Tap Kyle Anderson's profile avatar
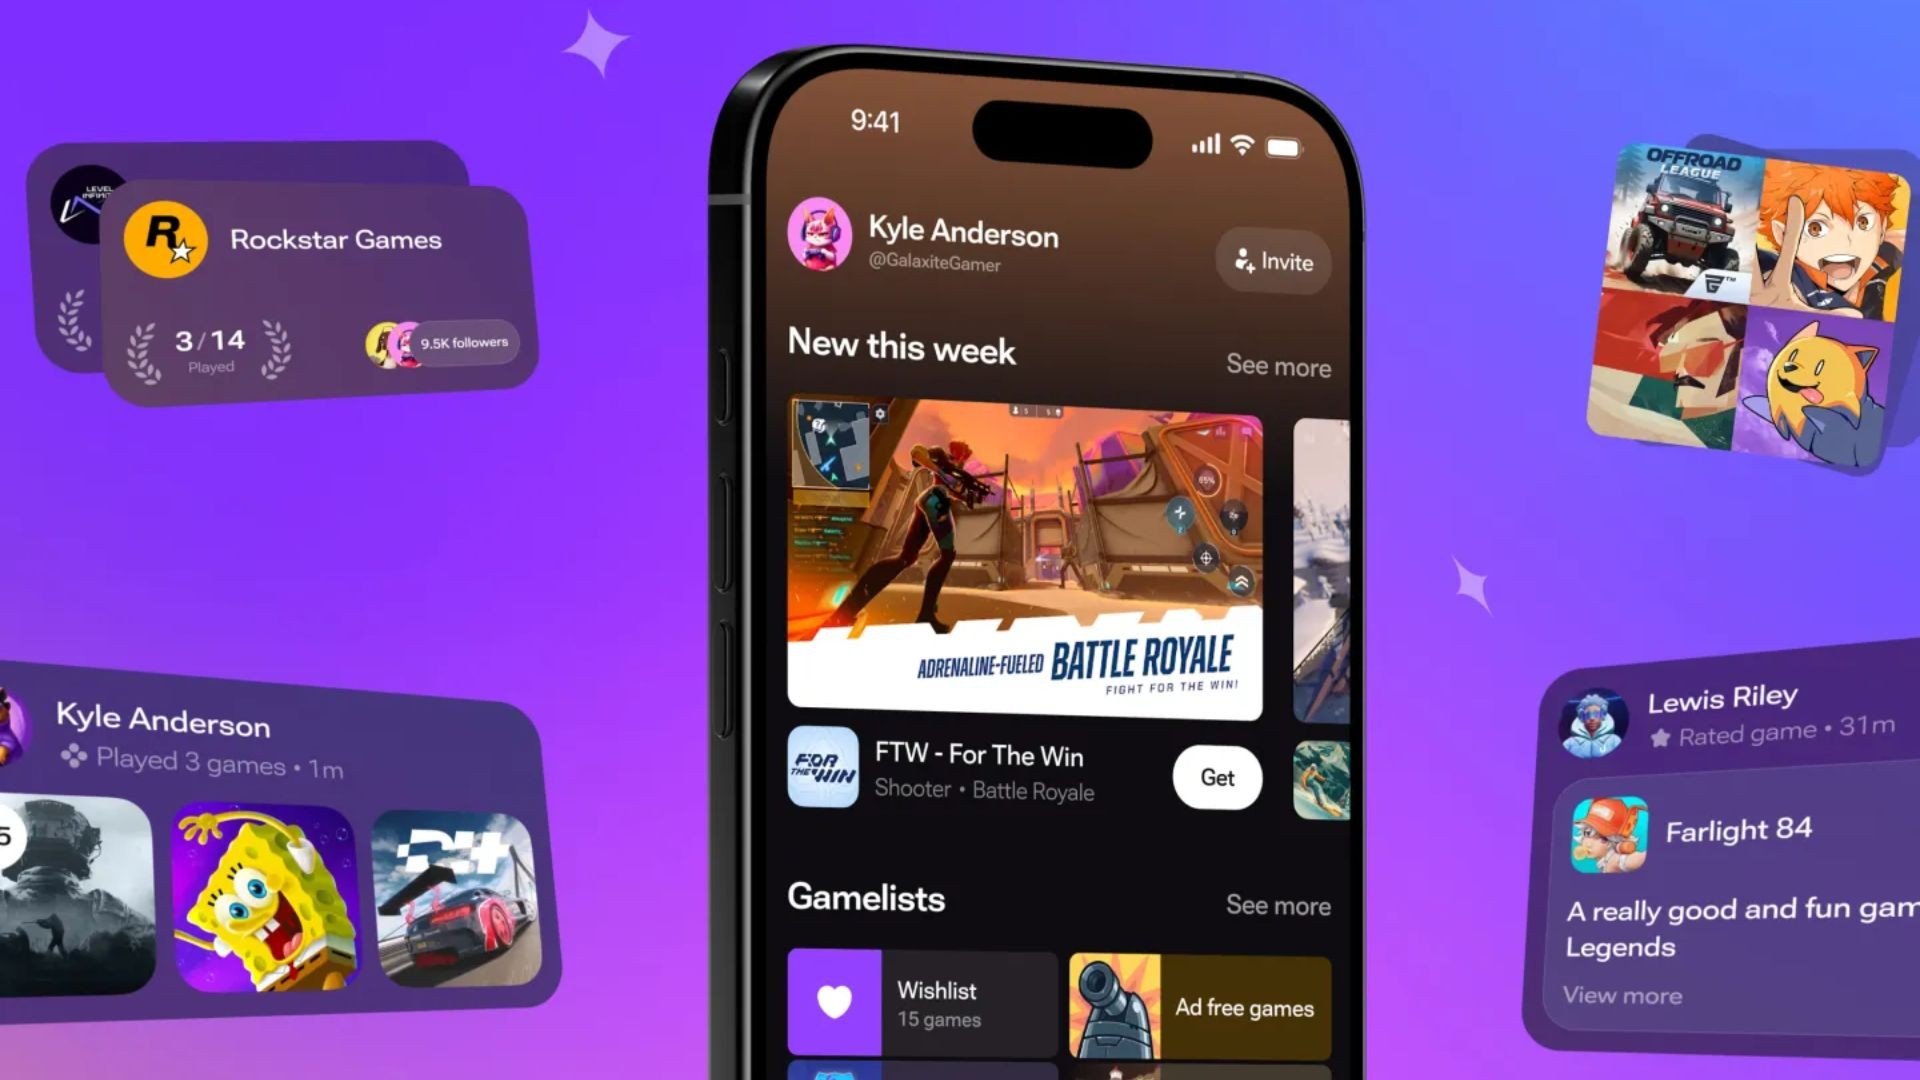Image resolution: width=1920 pixels, height=1080 pixels. (819, 244)
